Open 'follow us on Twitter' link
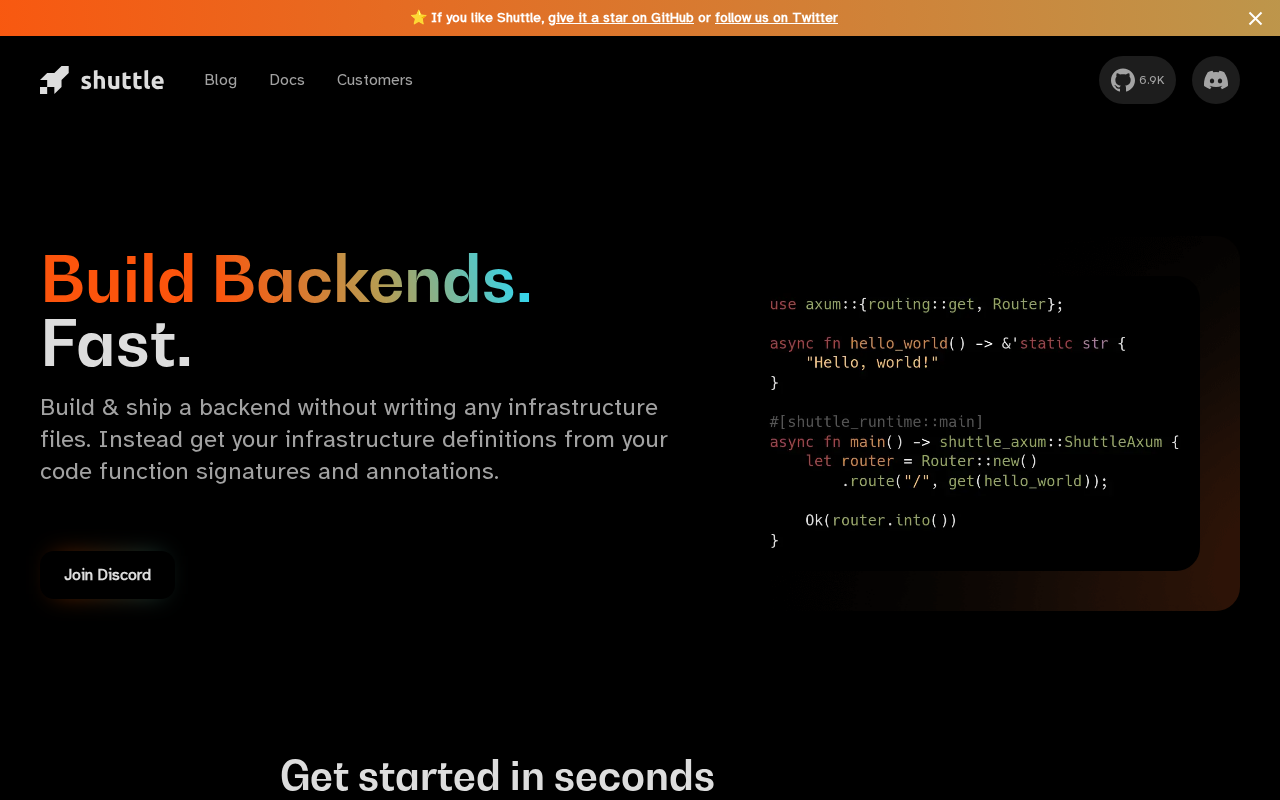 click(776, 17)
